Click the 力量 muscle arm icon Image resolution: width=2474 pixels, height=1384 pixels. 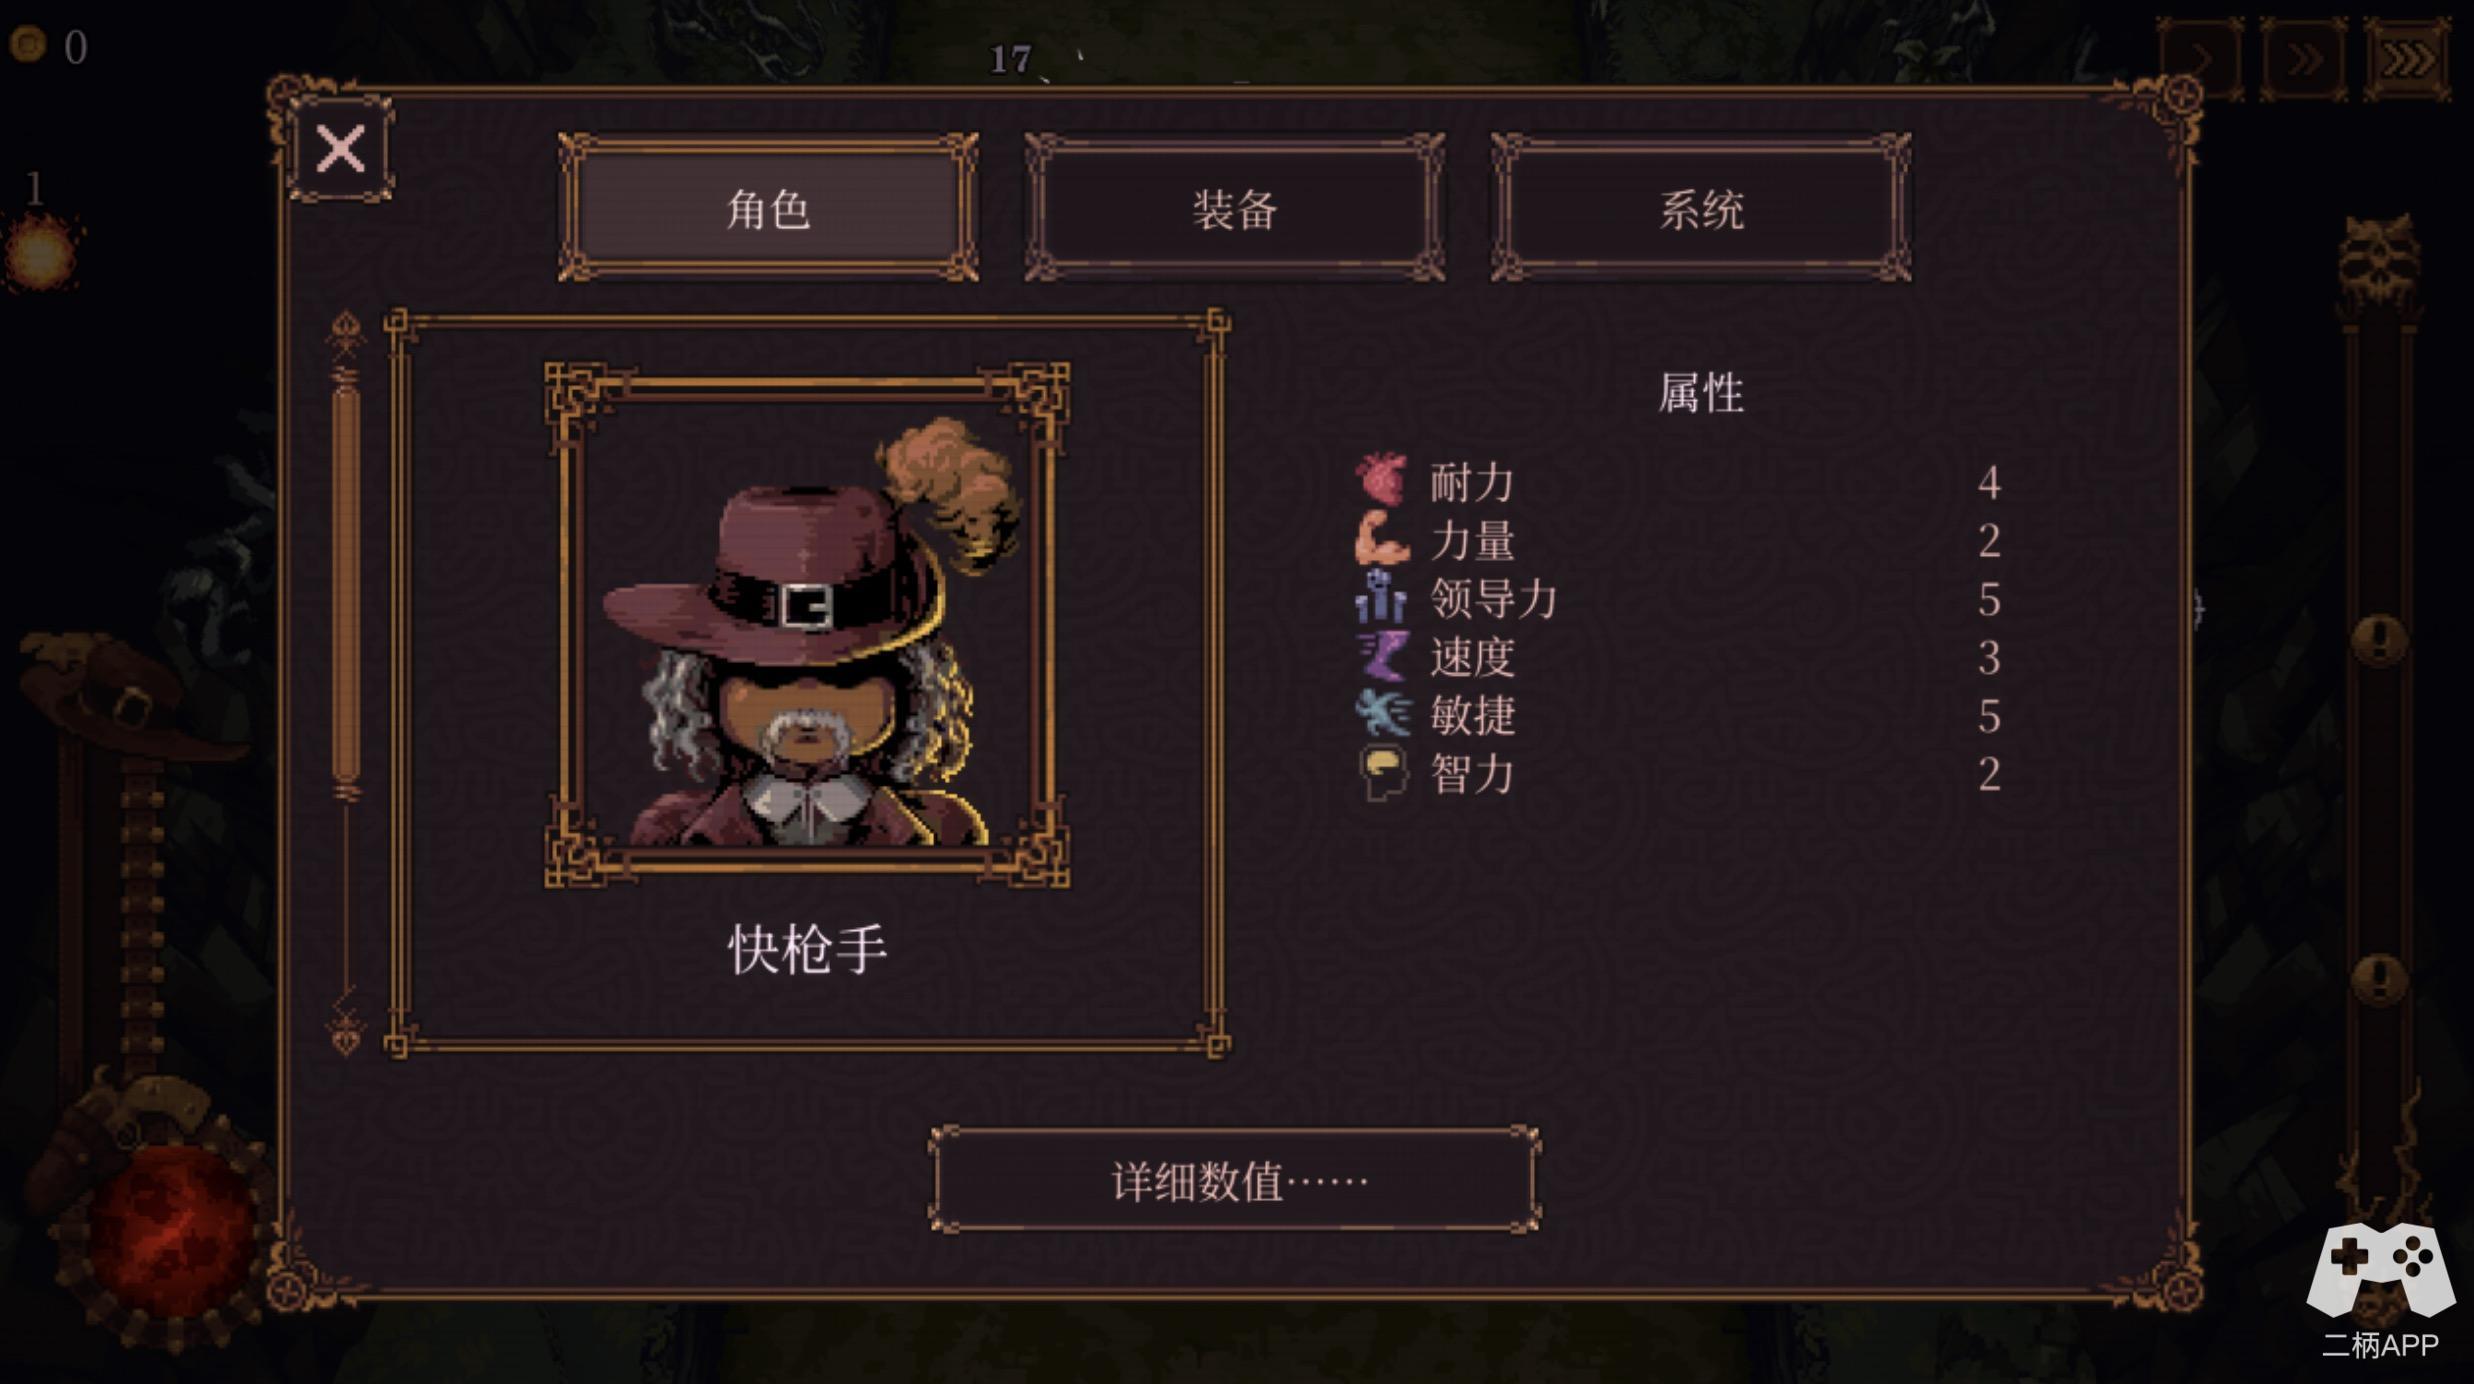click(1382, 538)
